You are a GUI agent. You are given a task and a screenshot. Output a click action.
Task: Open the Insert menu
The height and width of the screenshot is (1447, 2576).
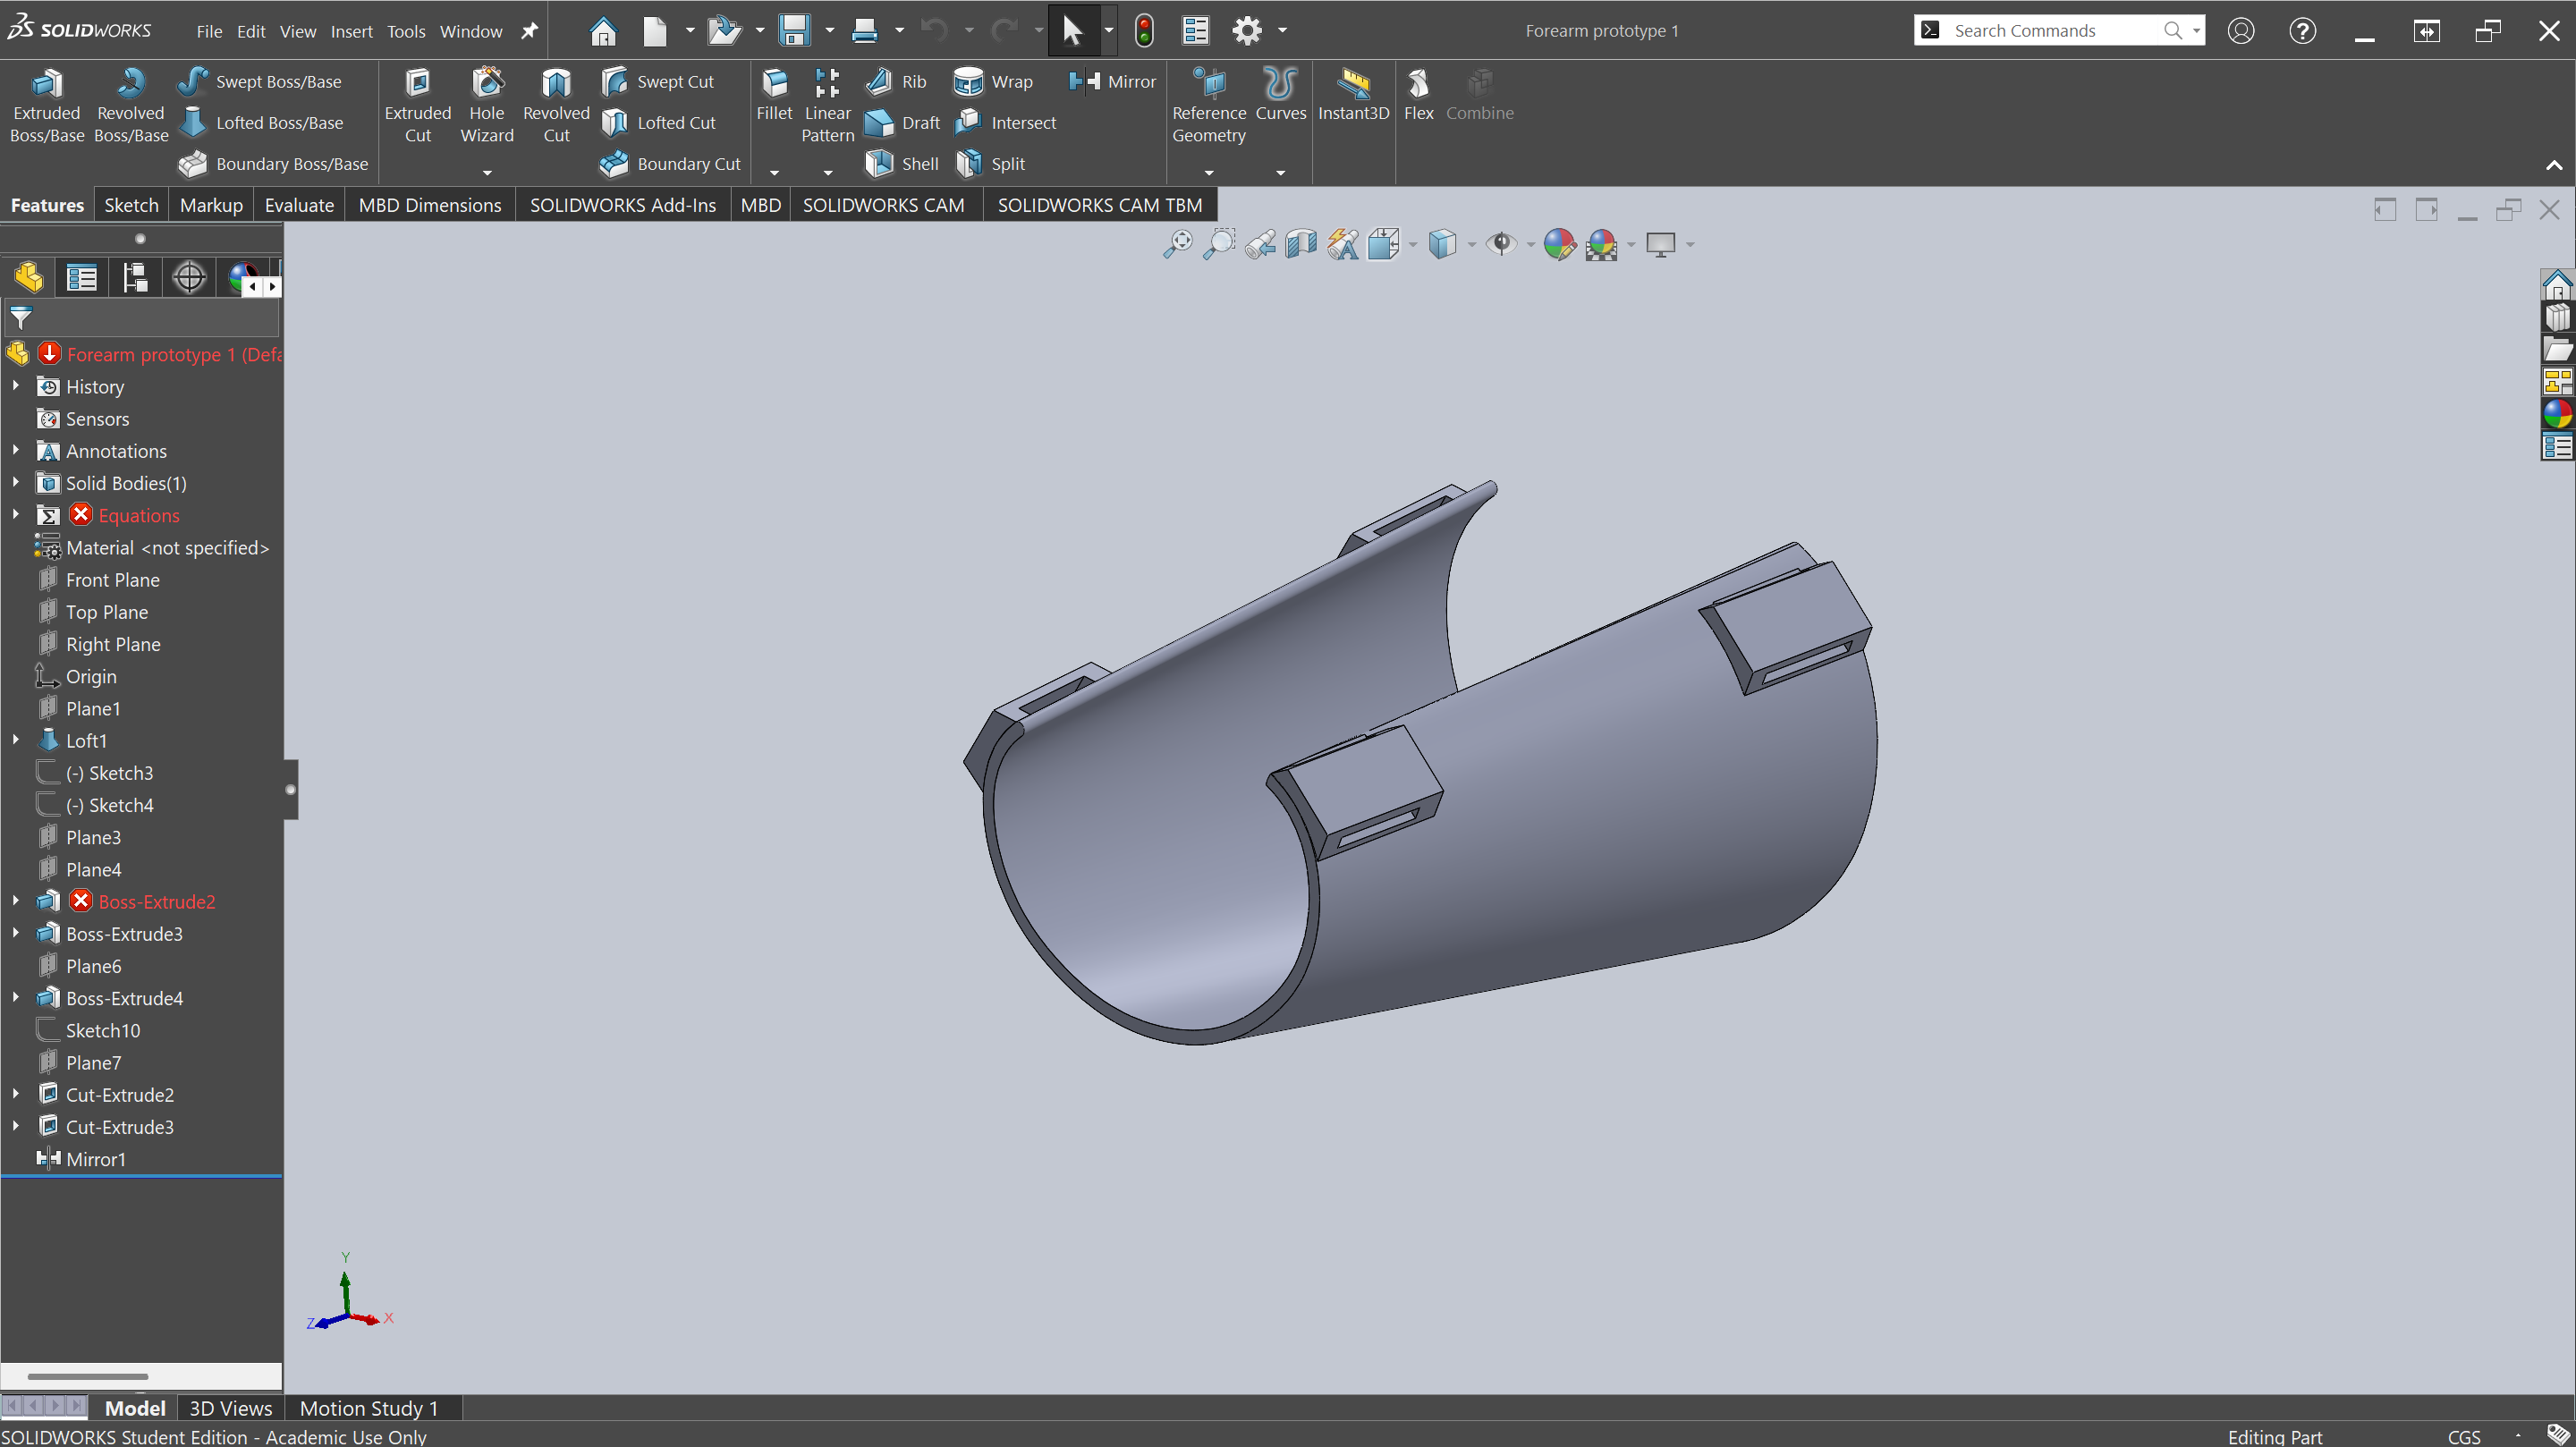coord(351,31)
